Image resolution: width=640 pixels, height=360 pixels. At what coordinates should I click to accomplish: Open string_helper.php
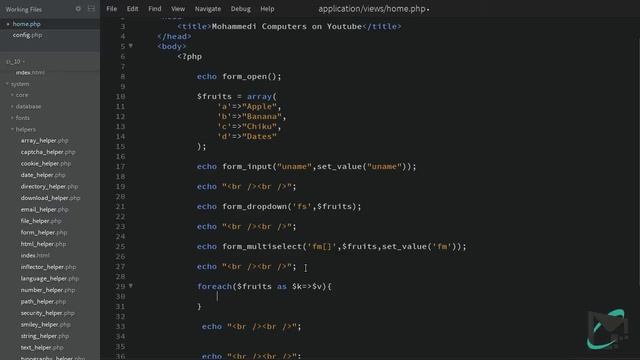pyautogui.click(x=44, y=336)
